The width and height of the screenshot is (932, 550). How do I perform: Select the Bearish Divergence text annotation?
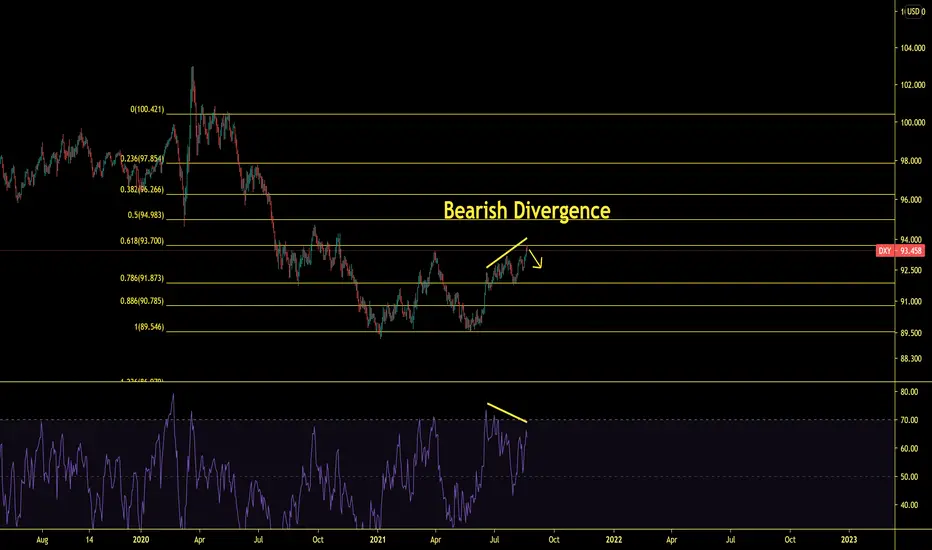(527, 210)
